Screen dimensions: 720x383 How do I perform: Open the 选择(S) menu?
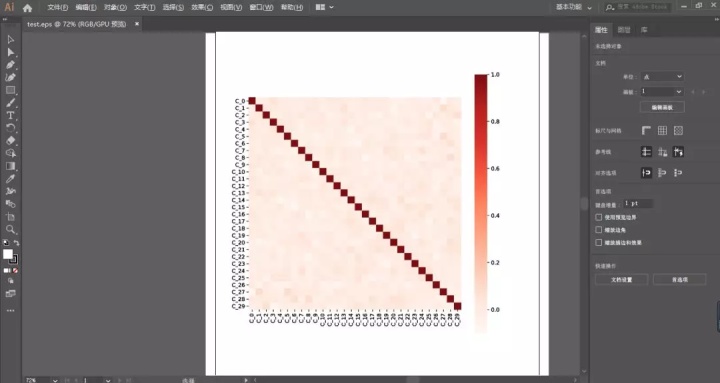point(173,7)
